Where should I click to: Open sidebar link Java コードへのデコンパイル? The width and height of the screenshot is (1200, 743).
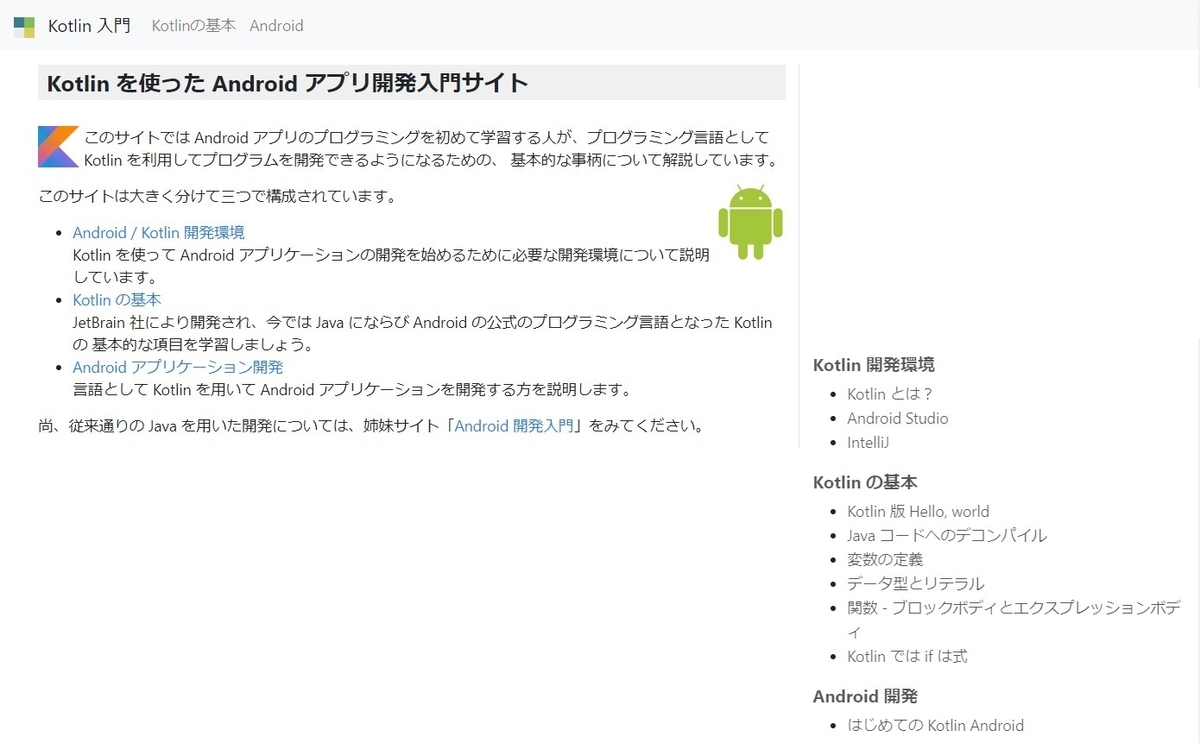click(x=947, y=535)
